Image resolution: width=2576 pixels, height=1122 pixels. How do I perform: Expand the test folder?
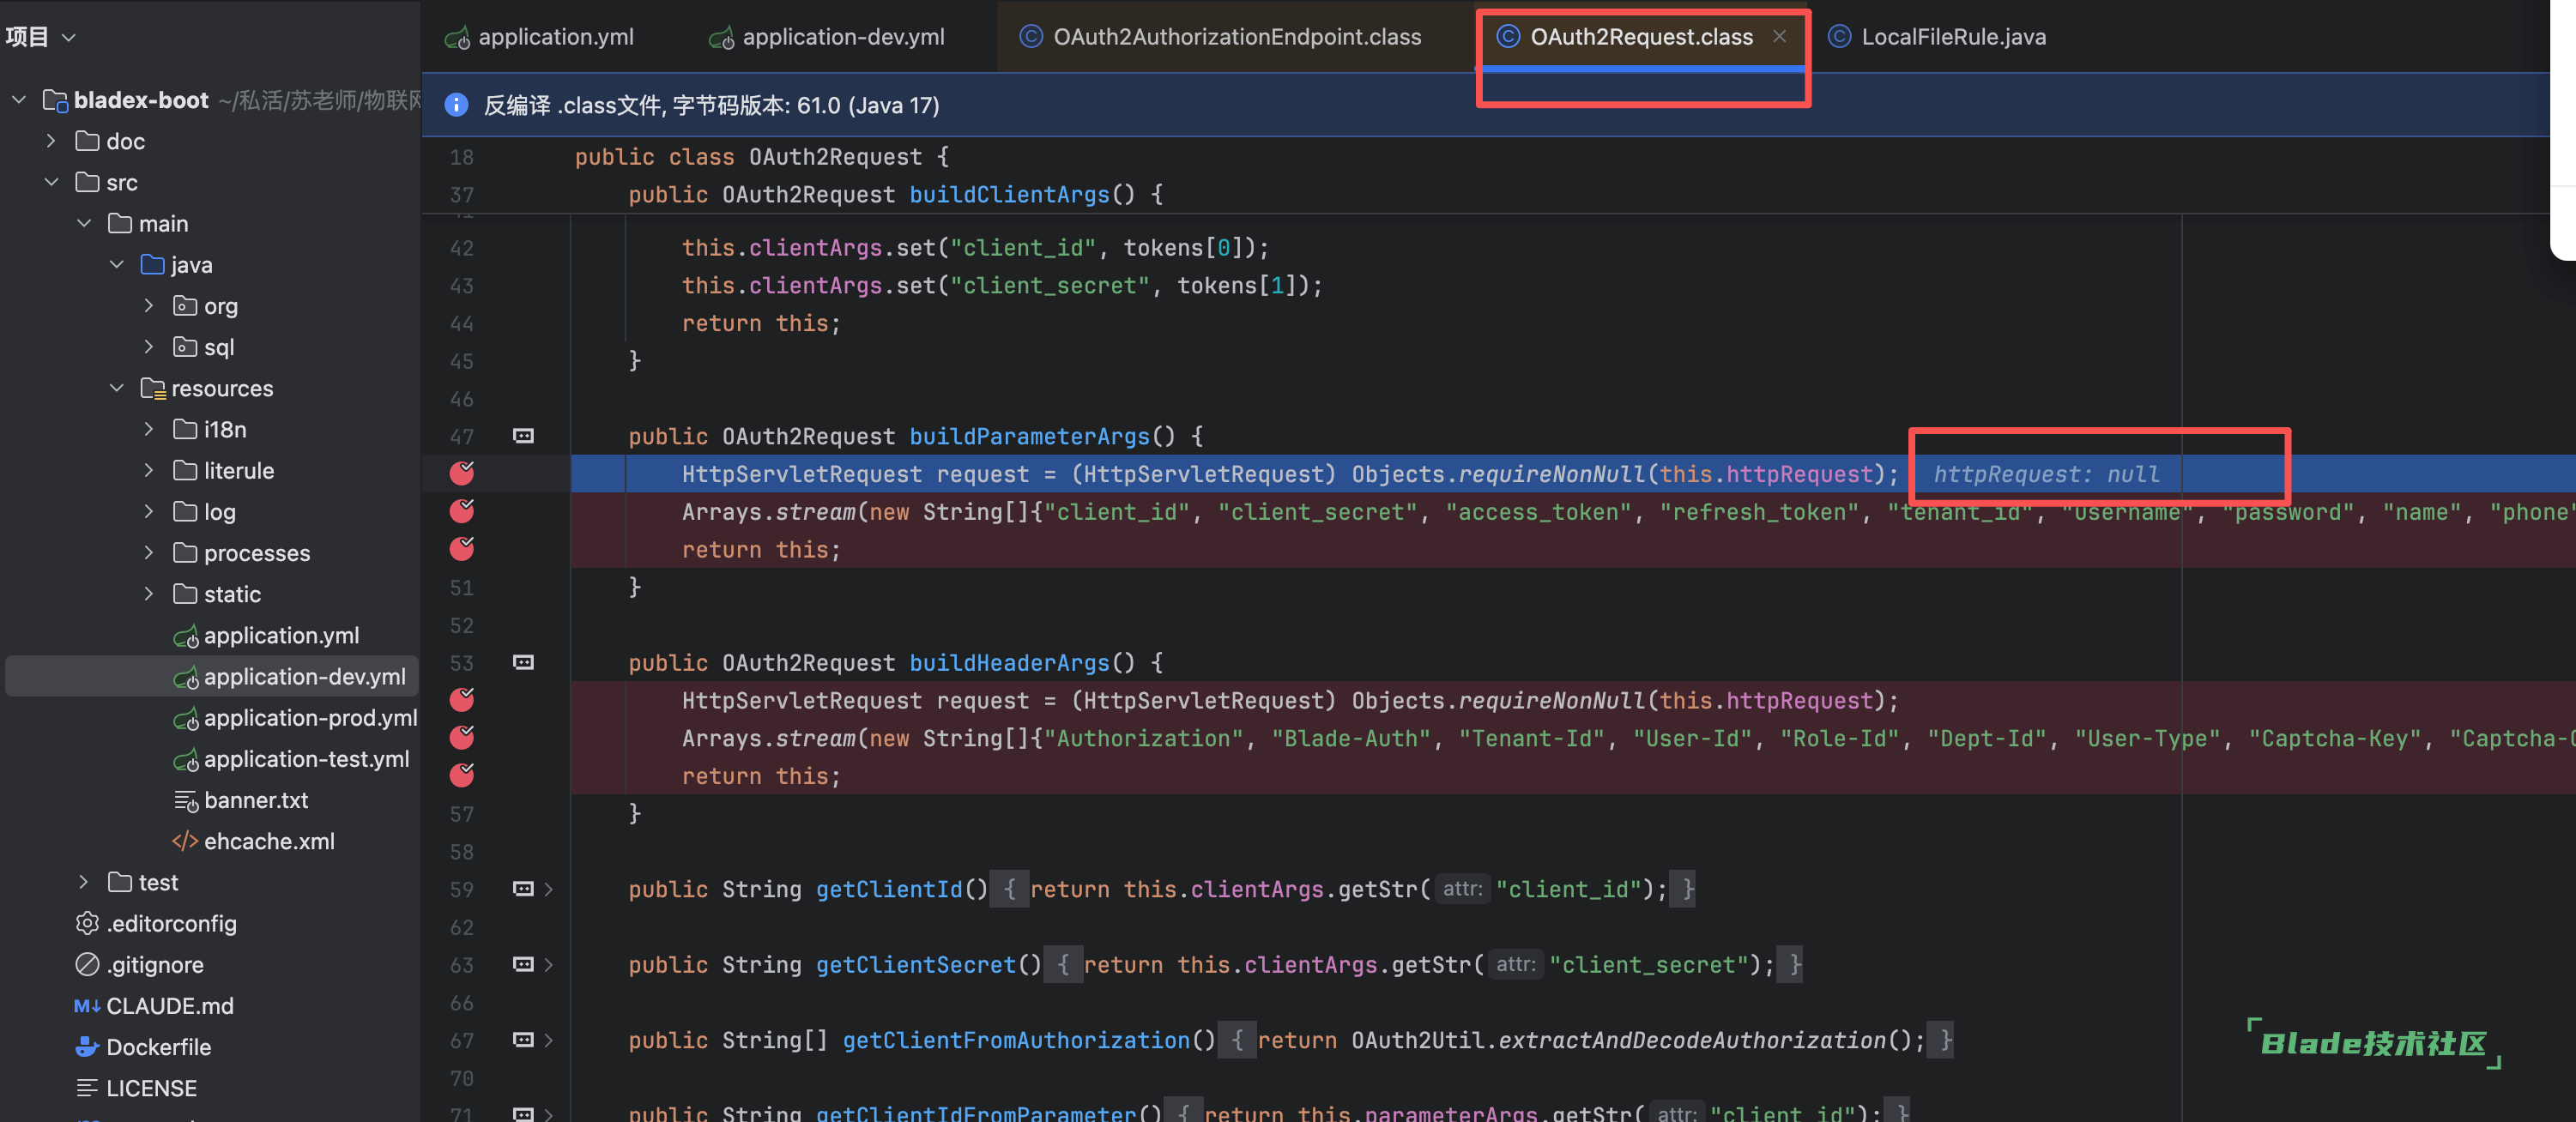pos(84,882)
